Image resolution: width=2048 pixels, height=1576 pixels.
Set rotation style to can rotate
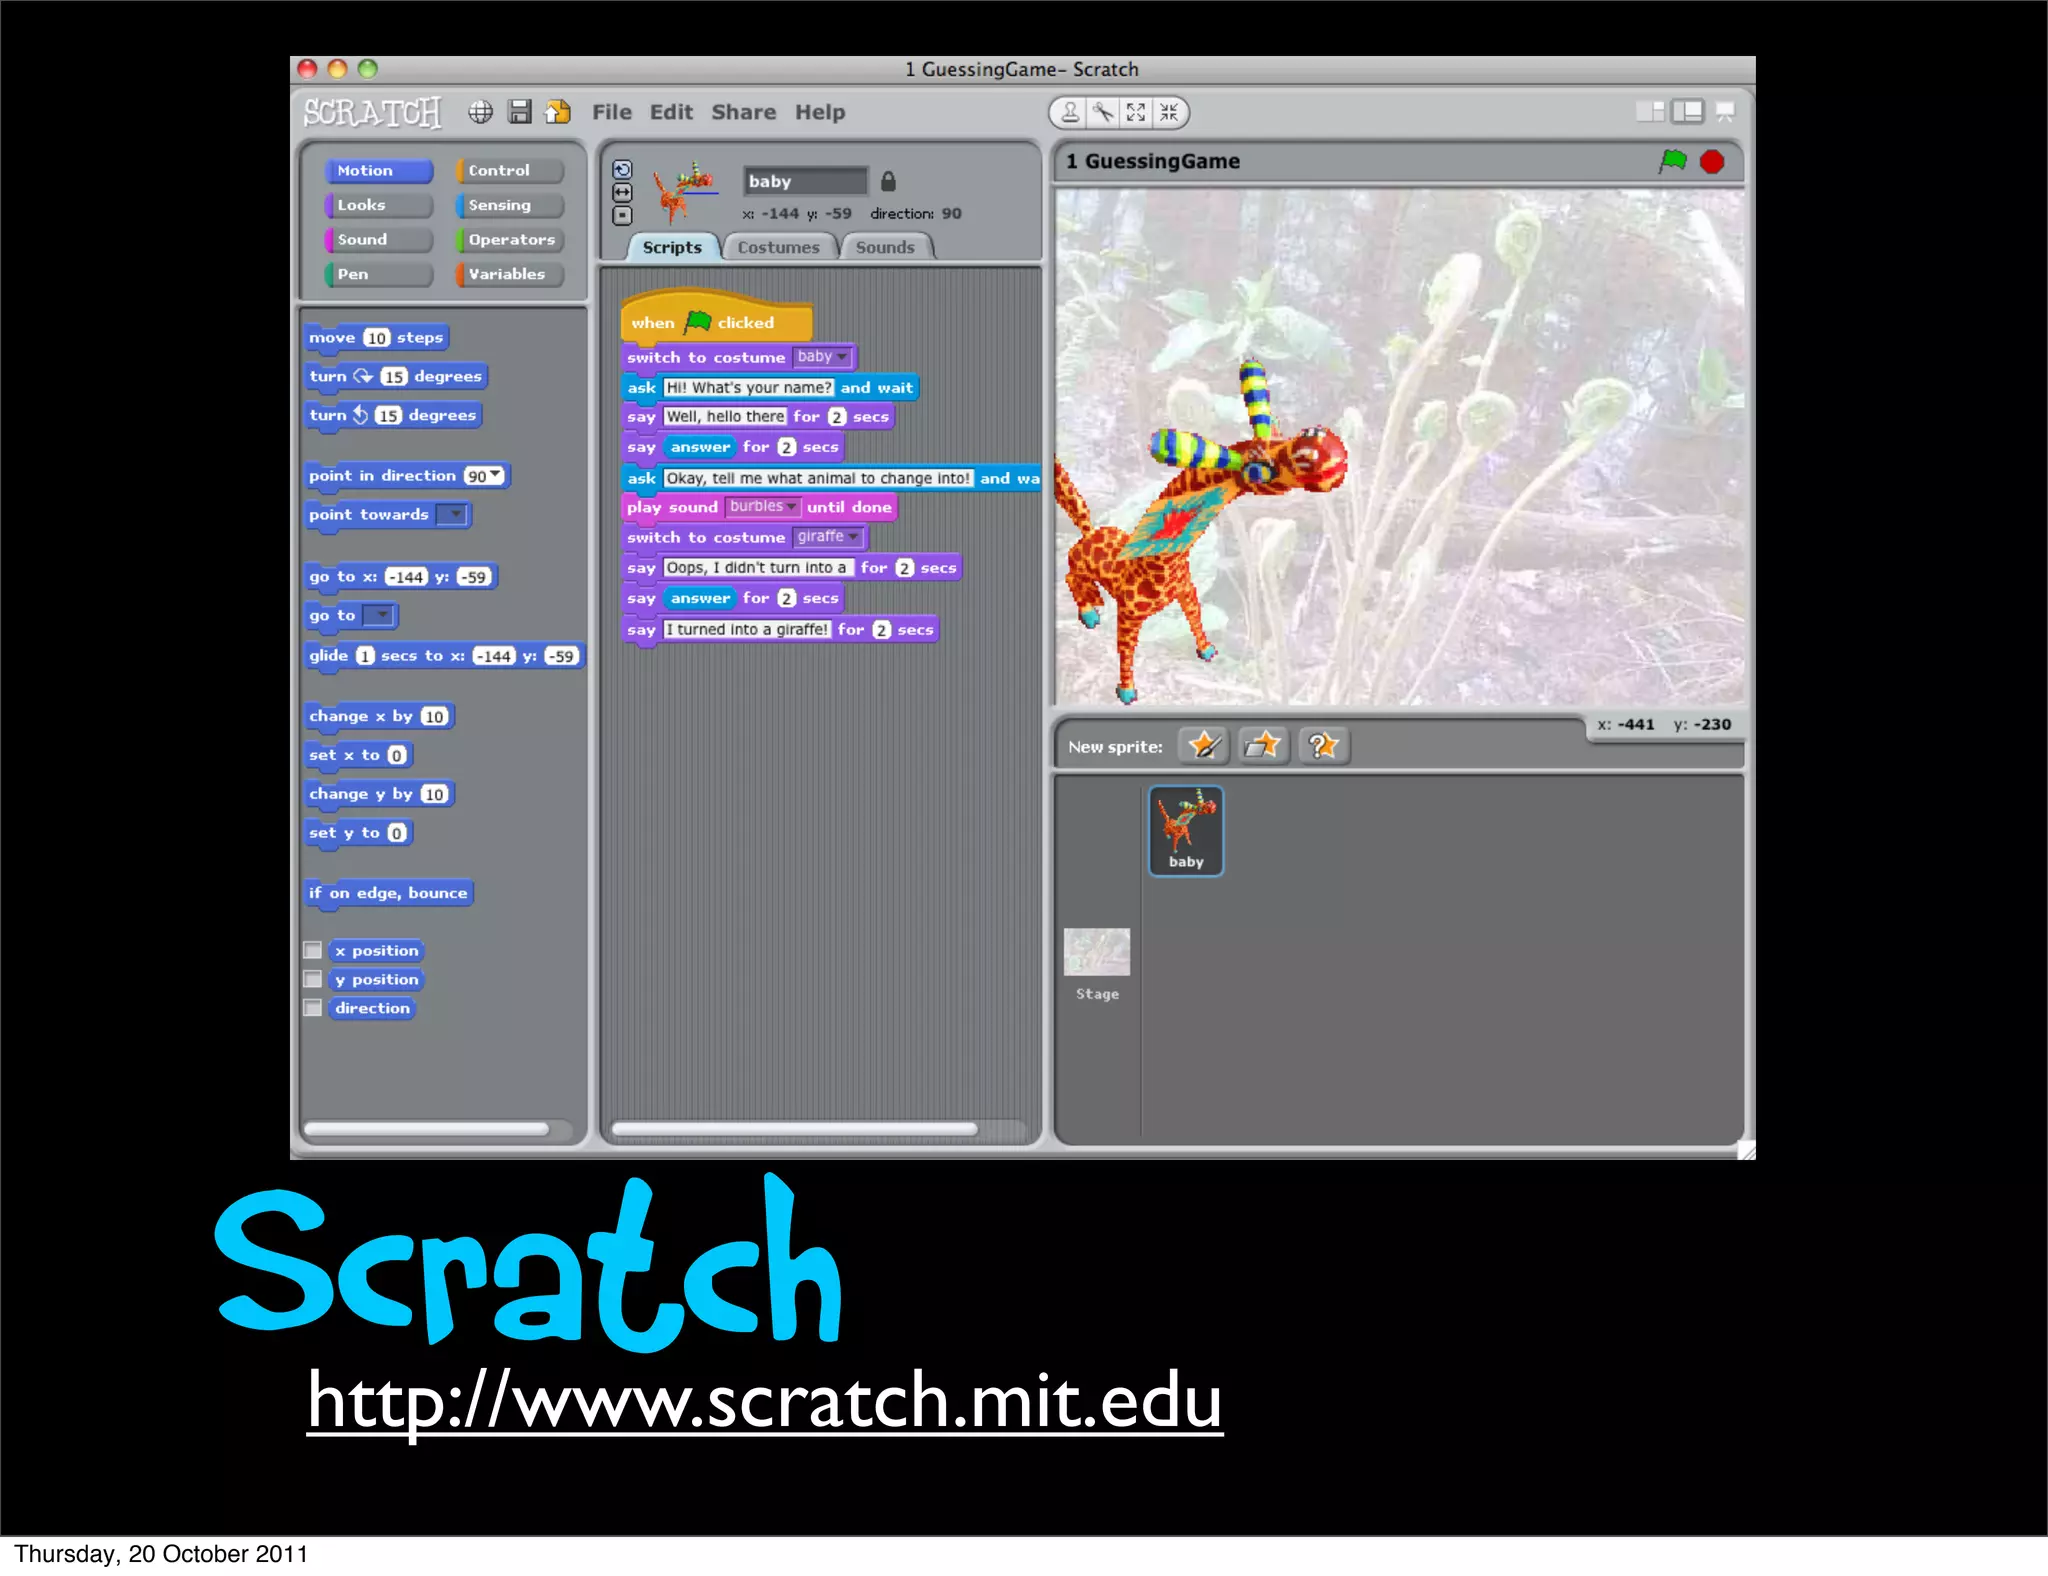(622, 169)
